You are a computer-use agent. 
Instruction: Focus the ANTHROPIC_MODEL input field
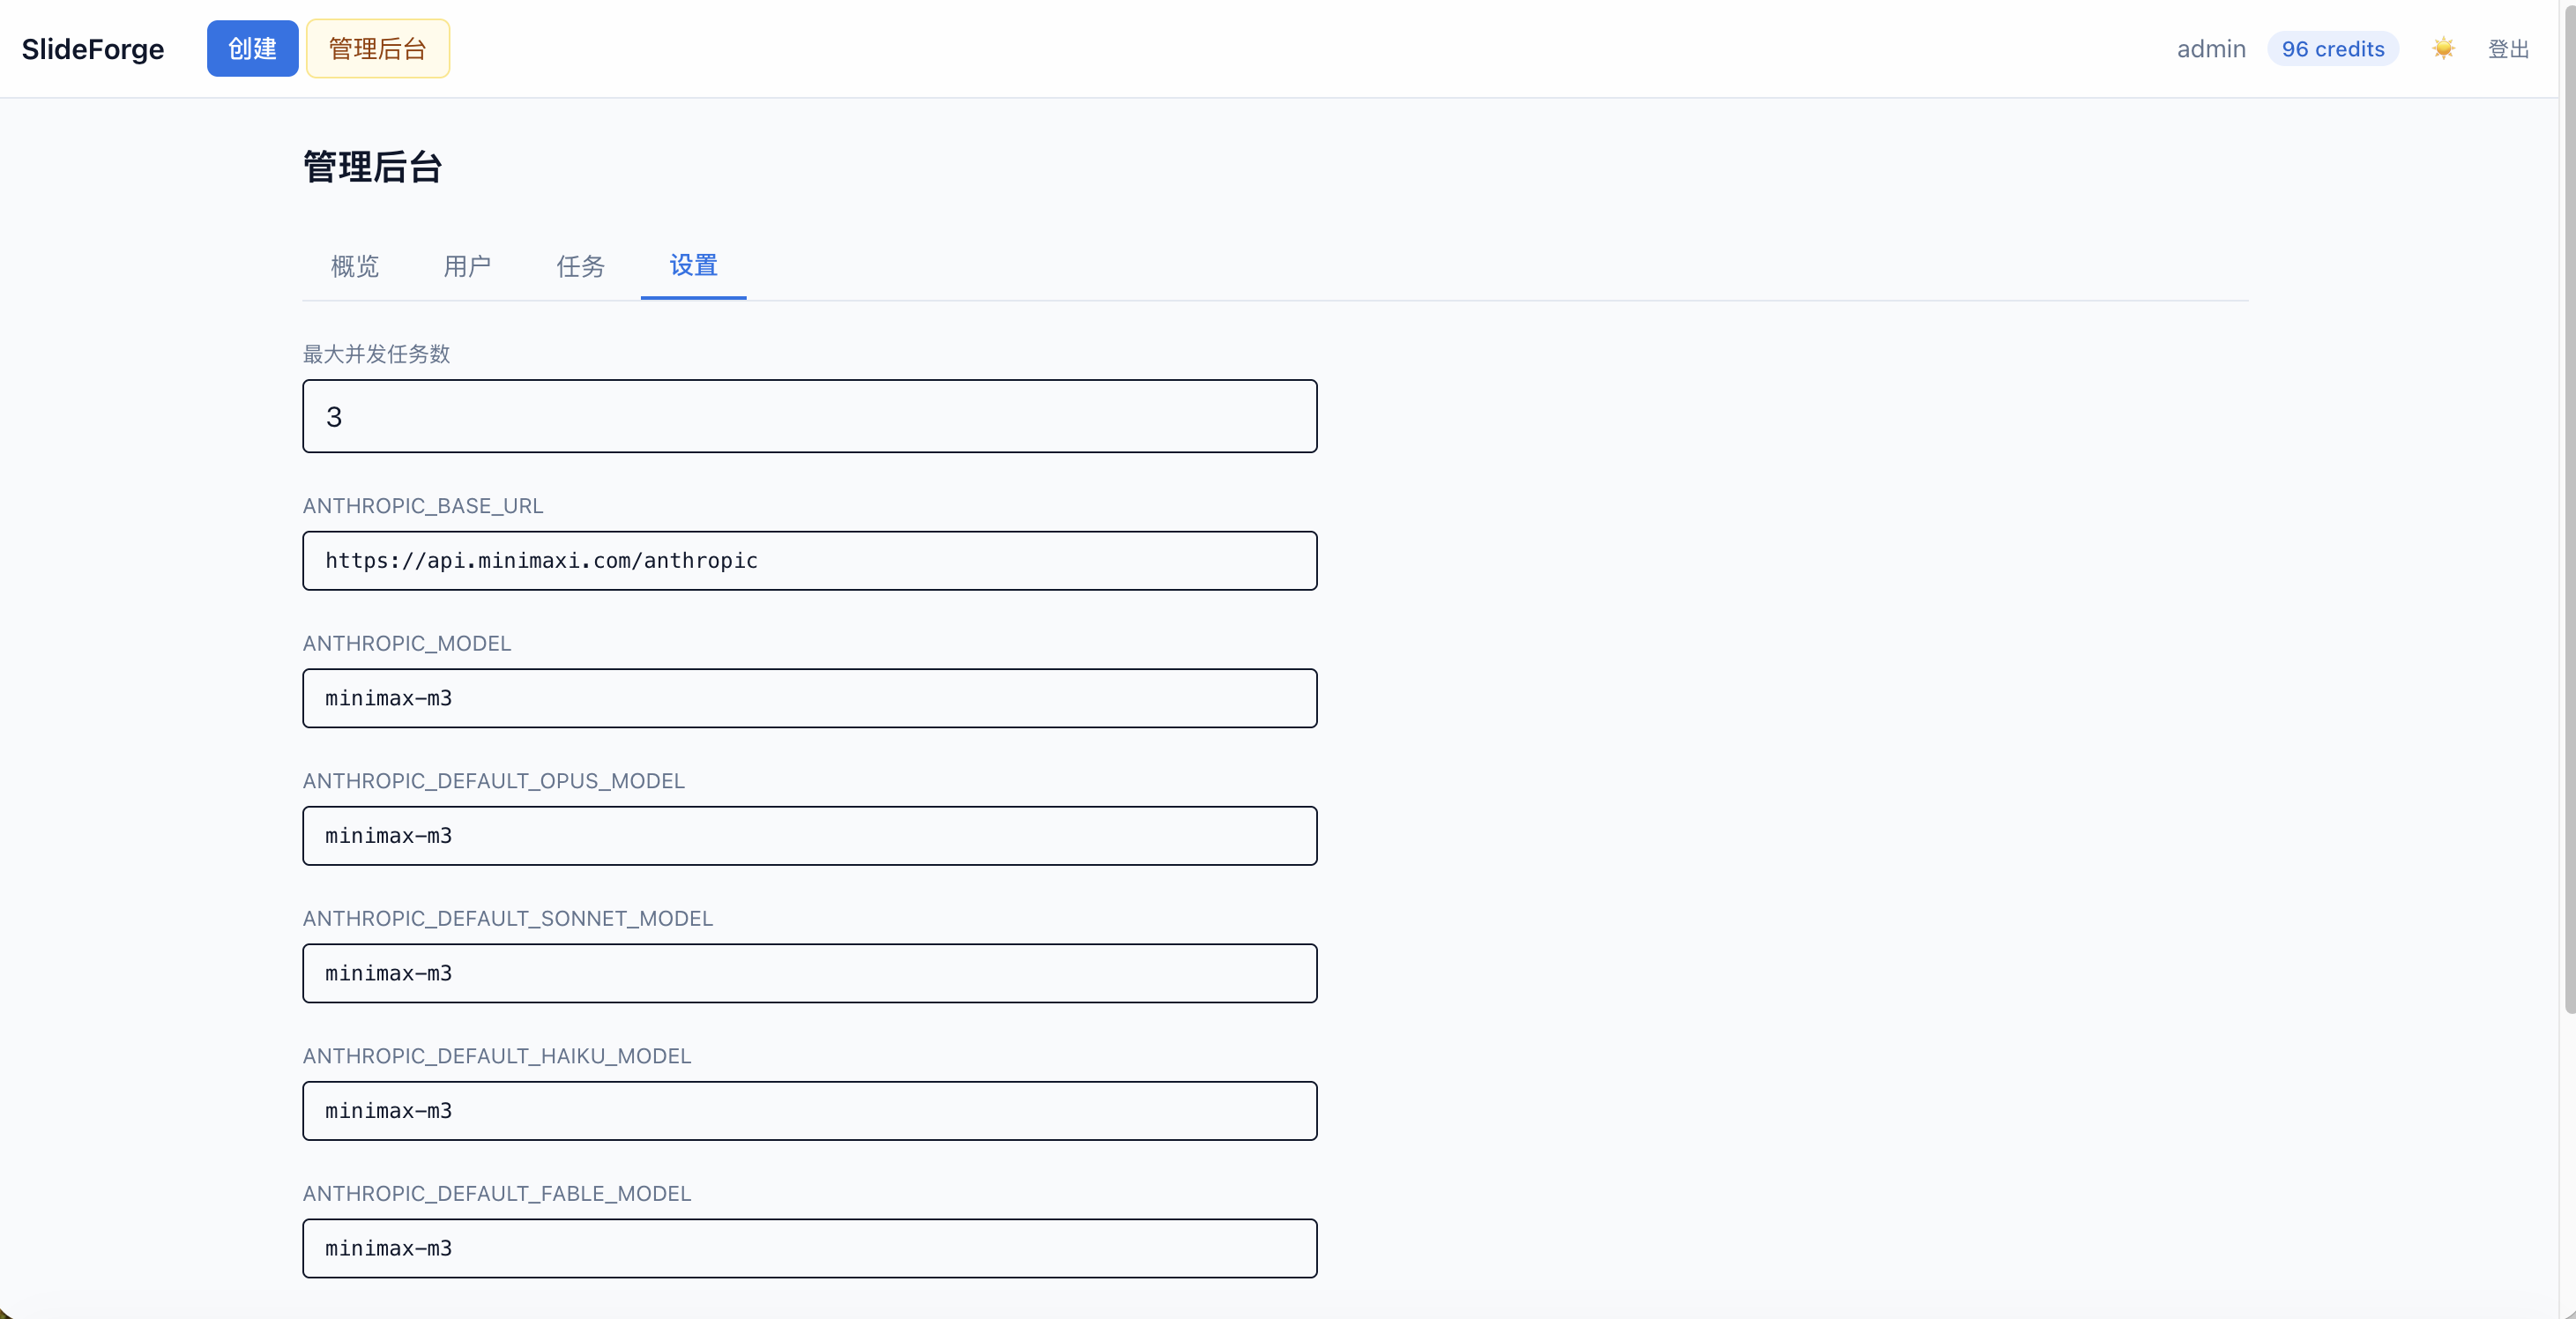(x=810, y=698)
